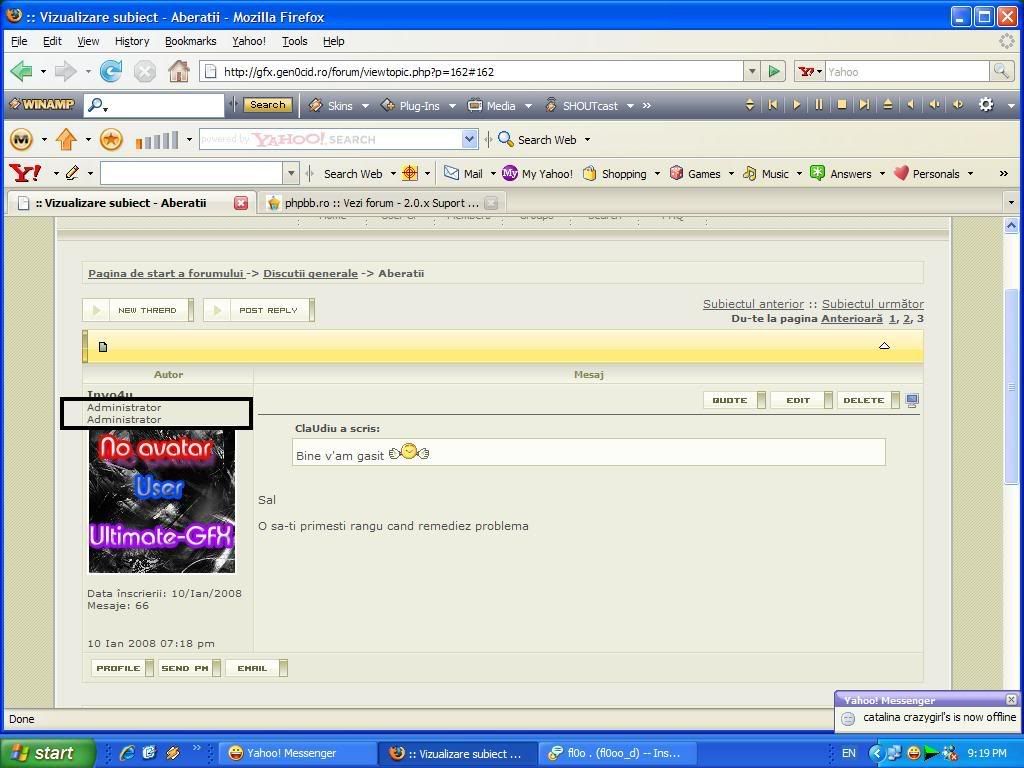This screenshot has width=1024, height=768.
Task: Stop playback in Winamp toolbar
Action: [842, 104]
